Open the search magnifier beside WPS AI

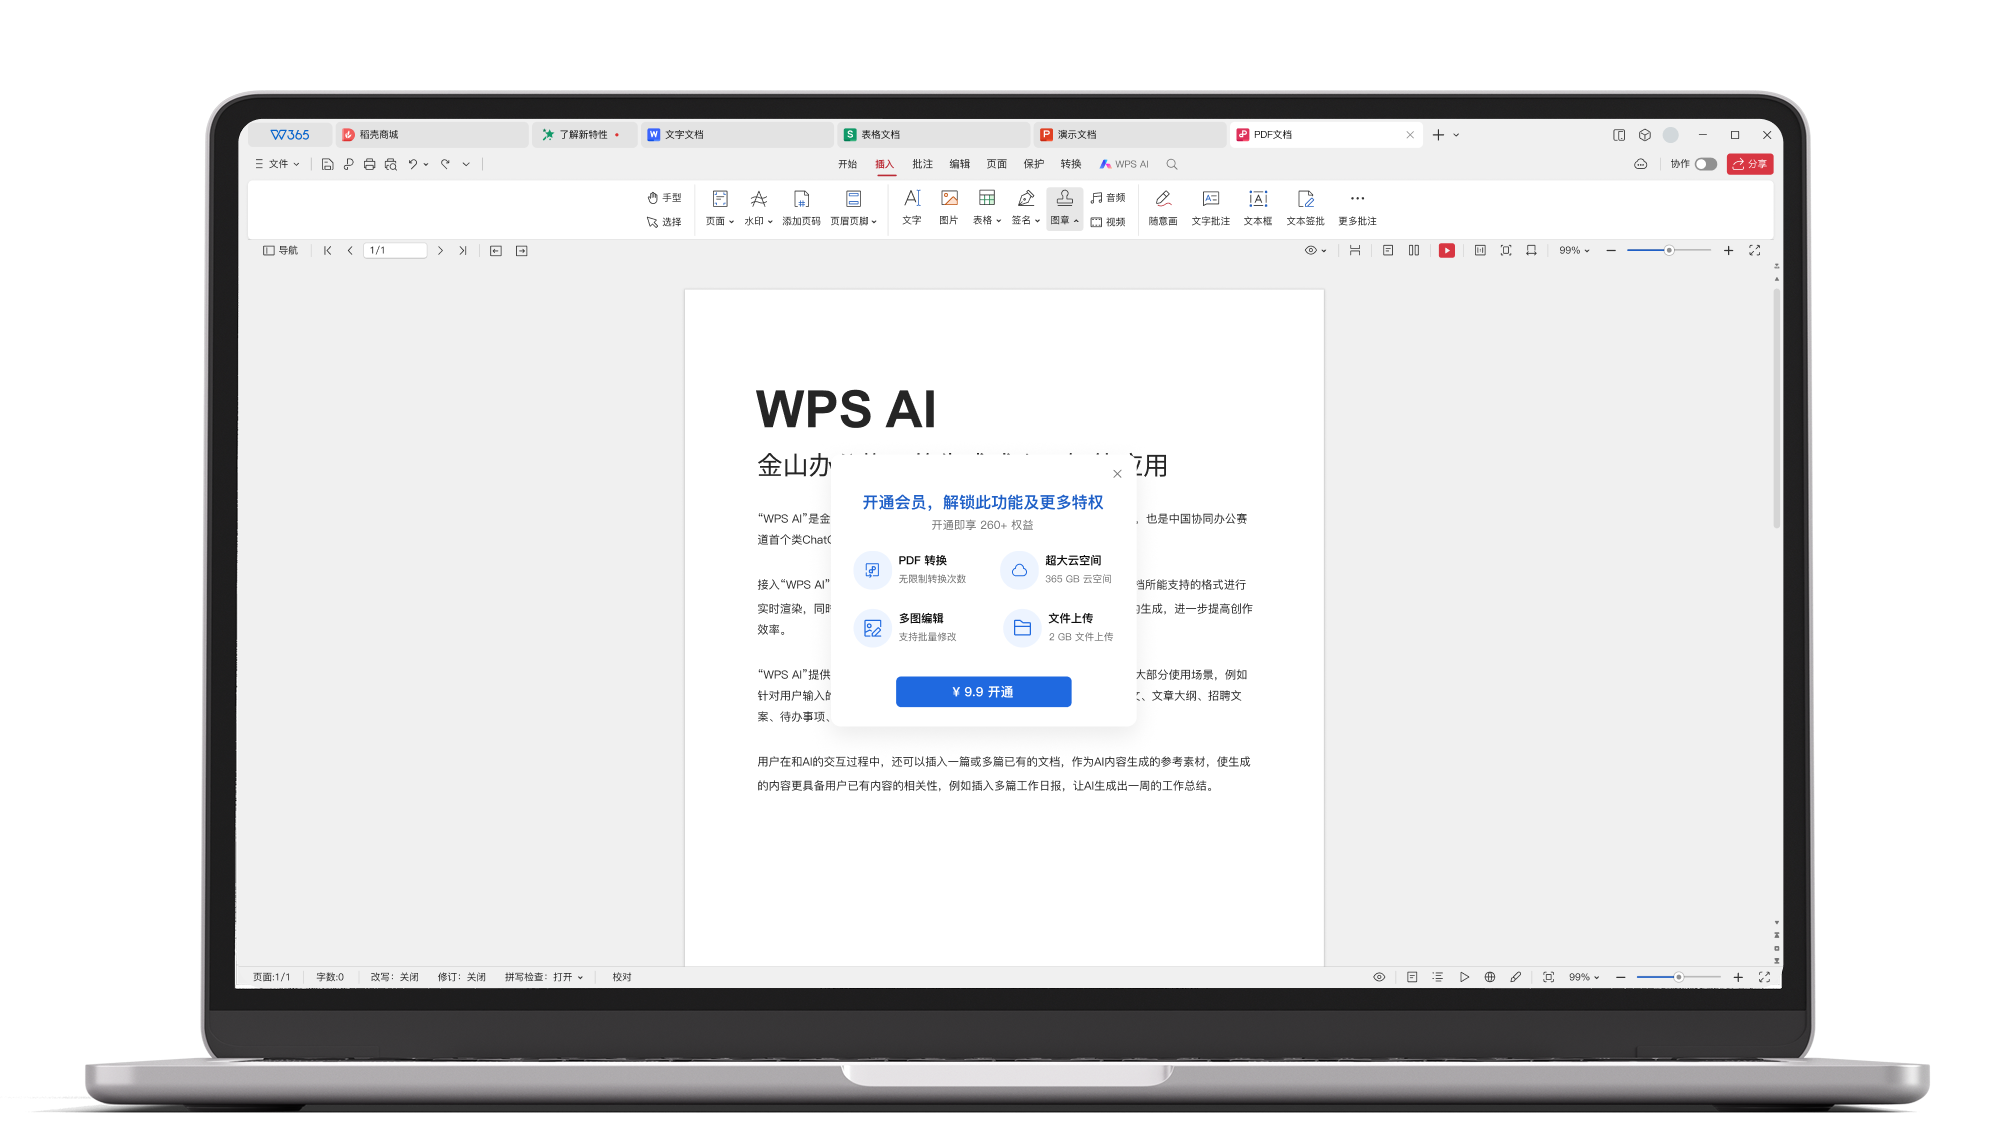coord(1172,164)
